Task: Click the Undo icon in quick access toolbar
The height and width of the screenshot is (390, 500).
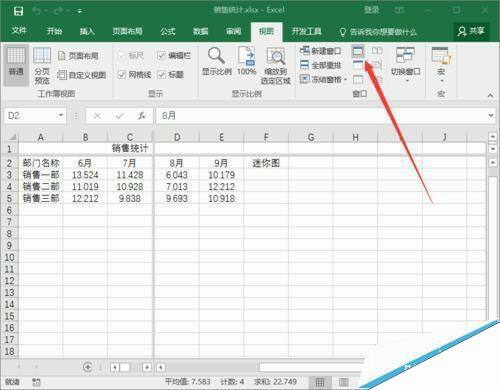Action: (x=37, y=11)
